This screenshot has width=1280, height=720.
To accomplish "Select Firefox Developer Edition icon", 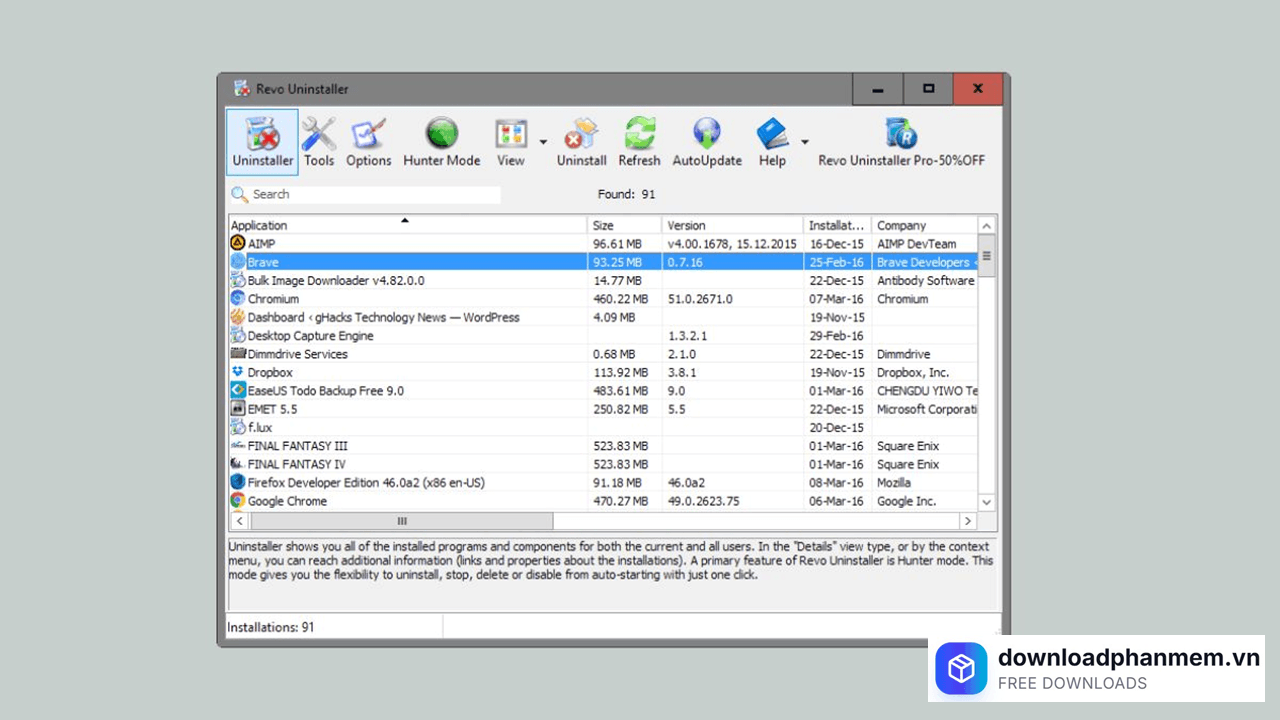I will click(x=238, y=482).
